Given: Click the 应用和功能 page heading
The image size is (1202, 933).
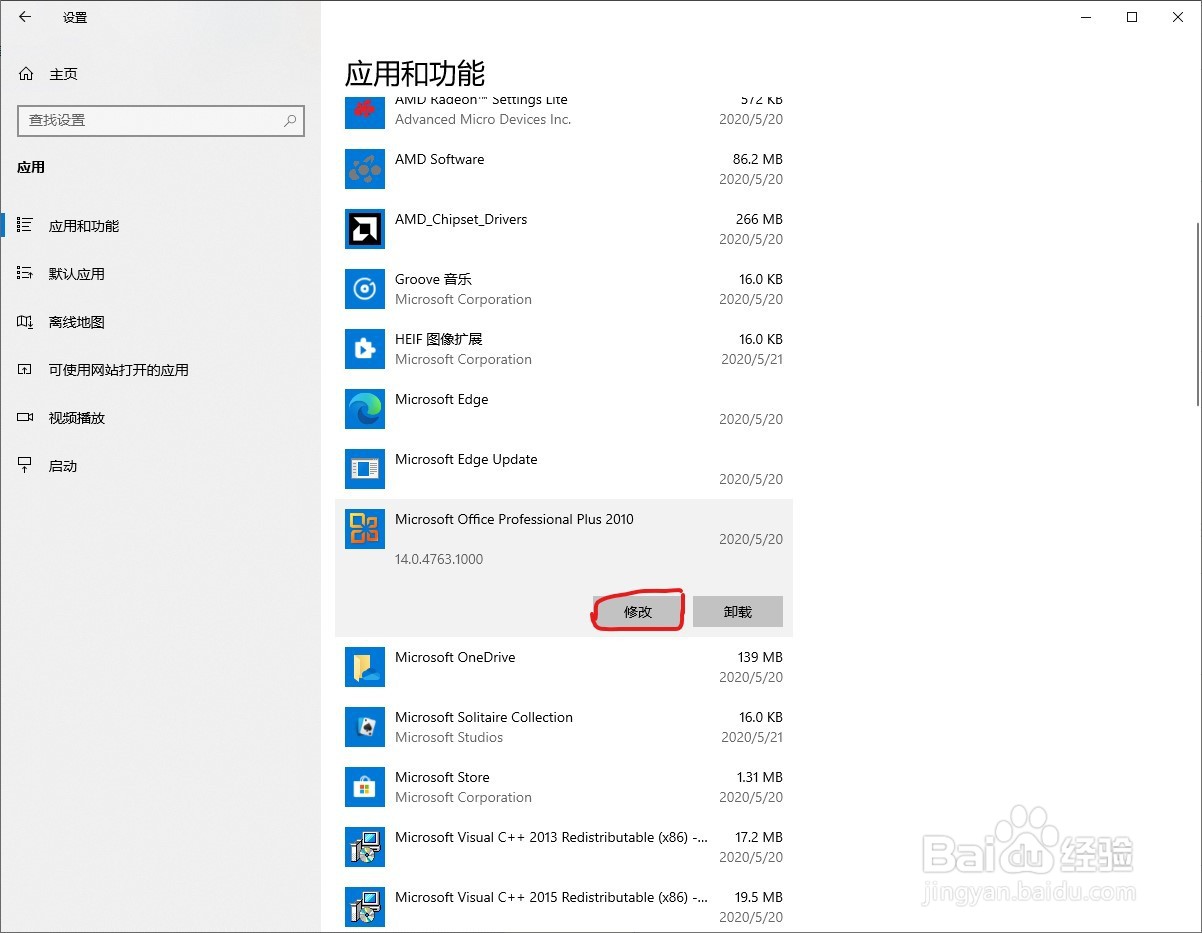Looking at the screenshot, I should (415, 73).
